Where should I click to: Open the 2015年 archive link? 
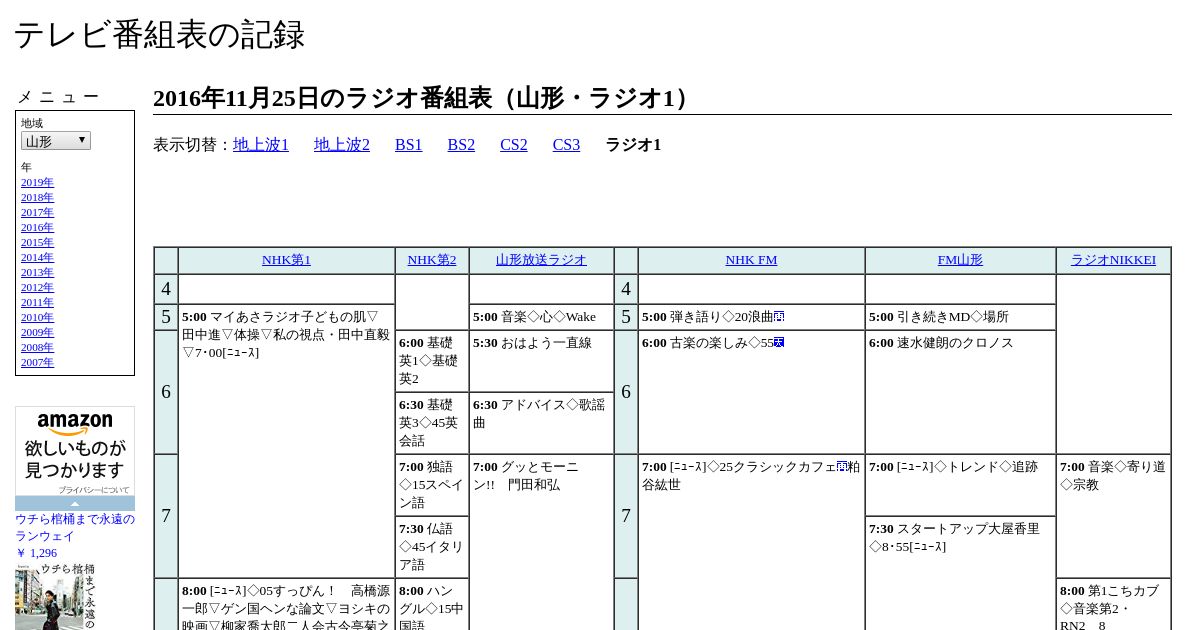37,243
